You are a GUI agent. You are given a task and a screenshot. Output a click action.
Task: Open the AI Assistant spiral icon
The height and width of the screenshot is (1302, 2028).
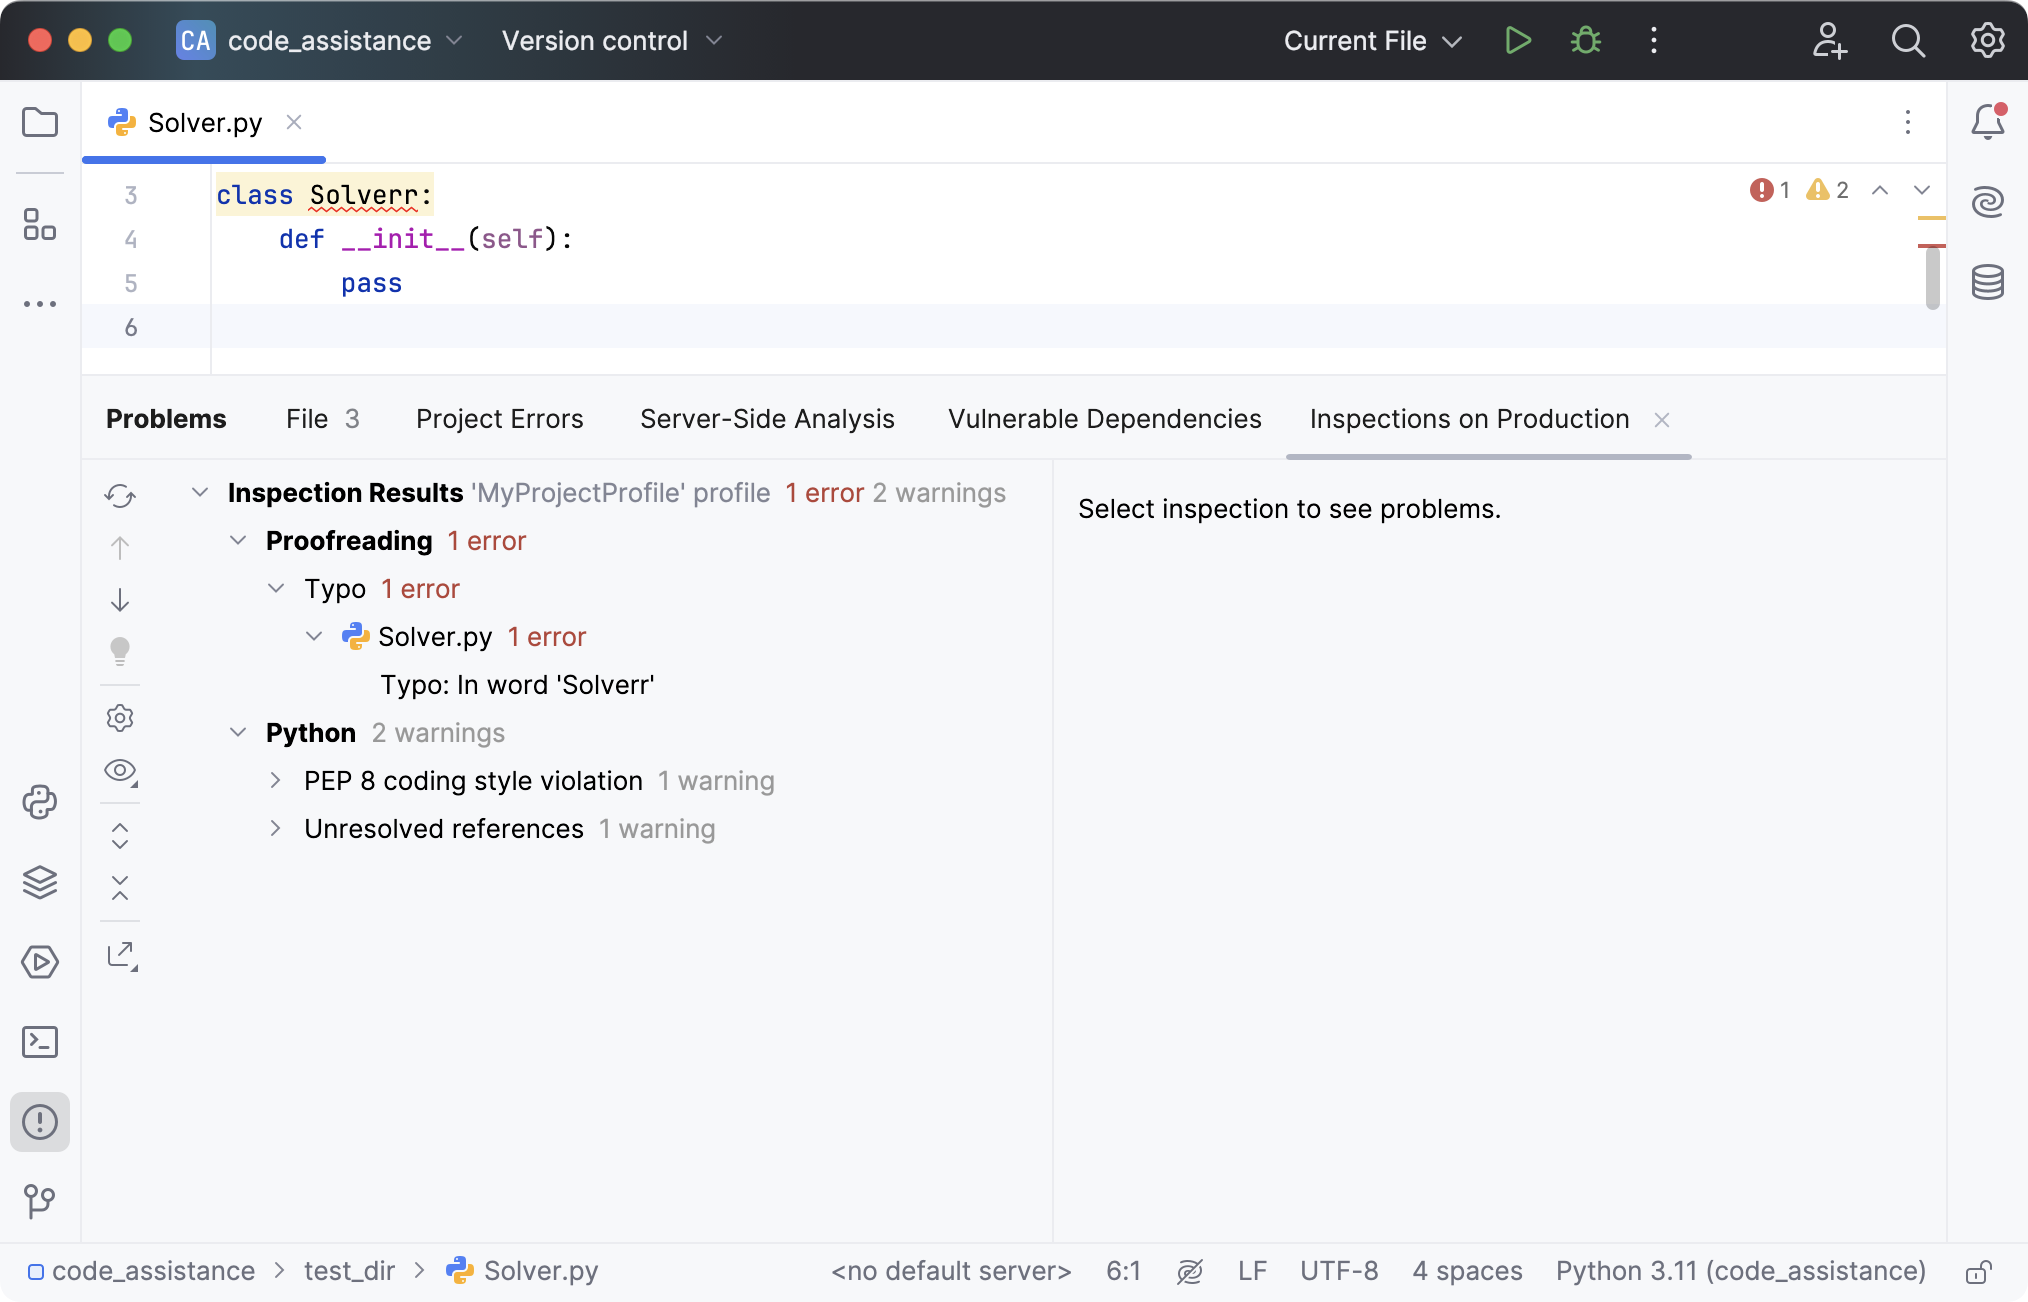pyautogui.click(x=1987, y=202)
